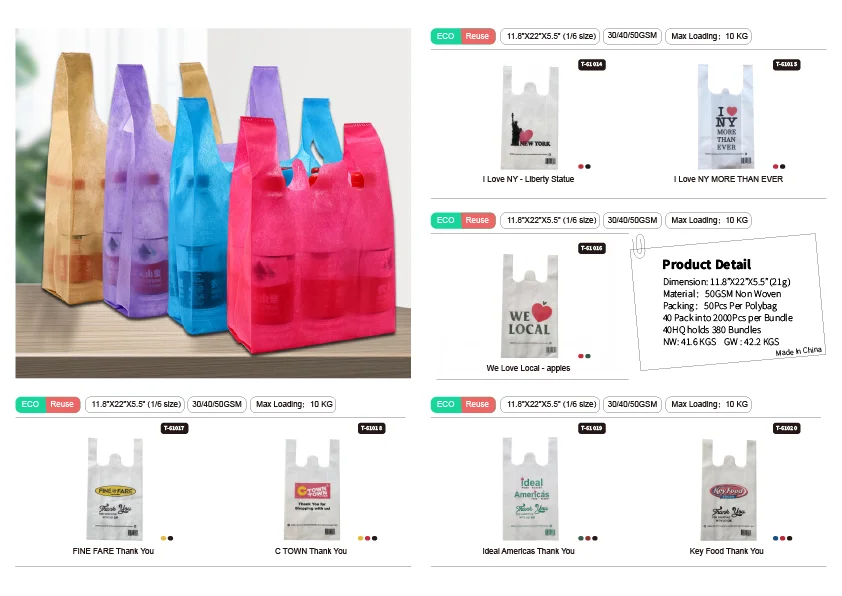The image size is (842, 596).
Task: Click the colorful non-woven bags main photo
Action: pos(213,203)
